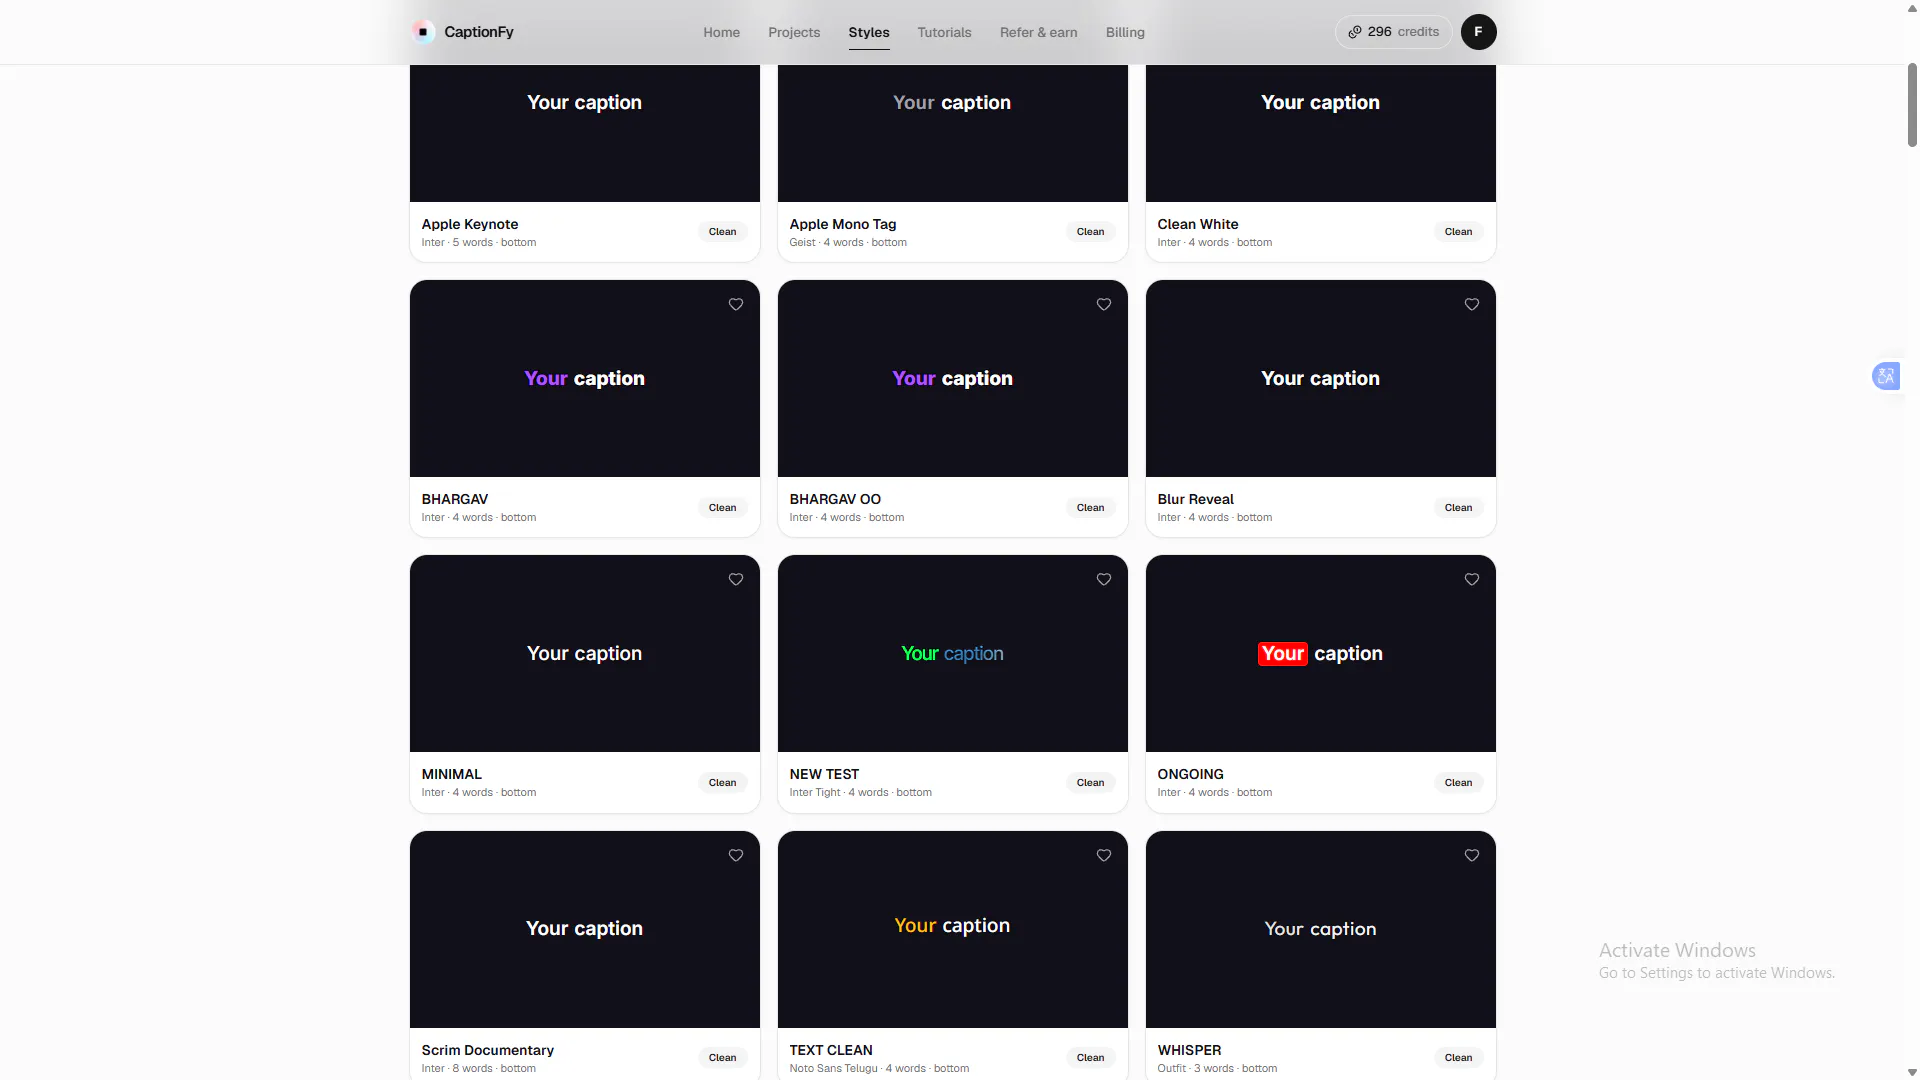Click Clean tag on Apple Keynote
The width and height of the screenshot is (1920, 1080).
(722, 232)
